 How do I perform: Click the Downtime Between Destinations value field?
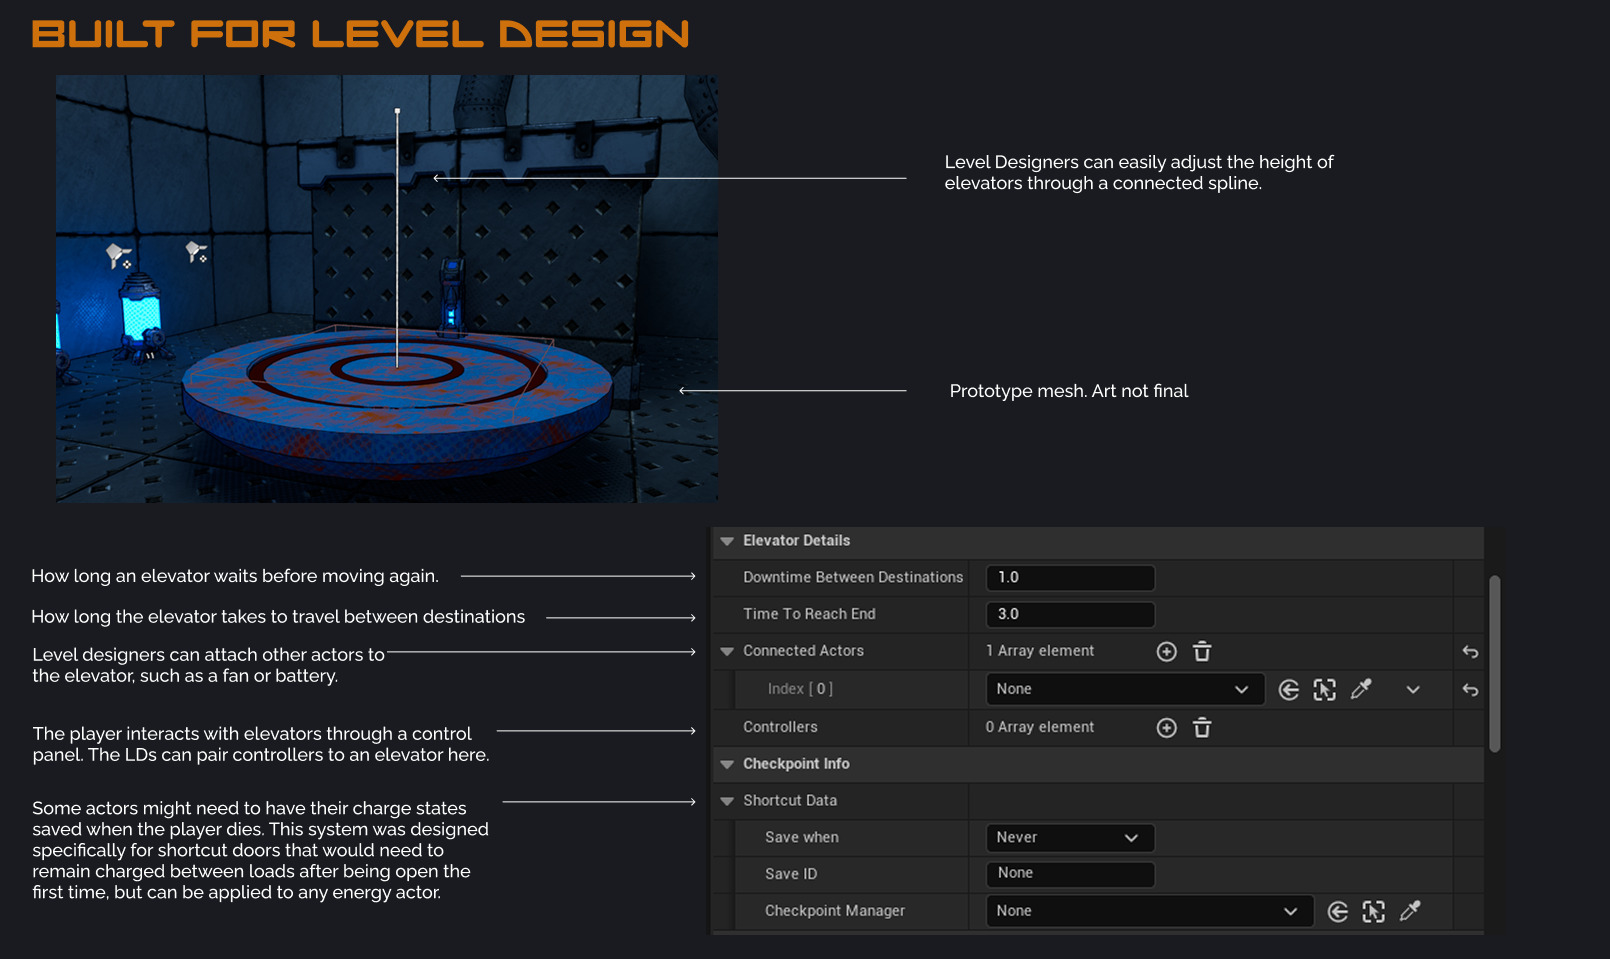(x=1069, y=578)
